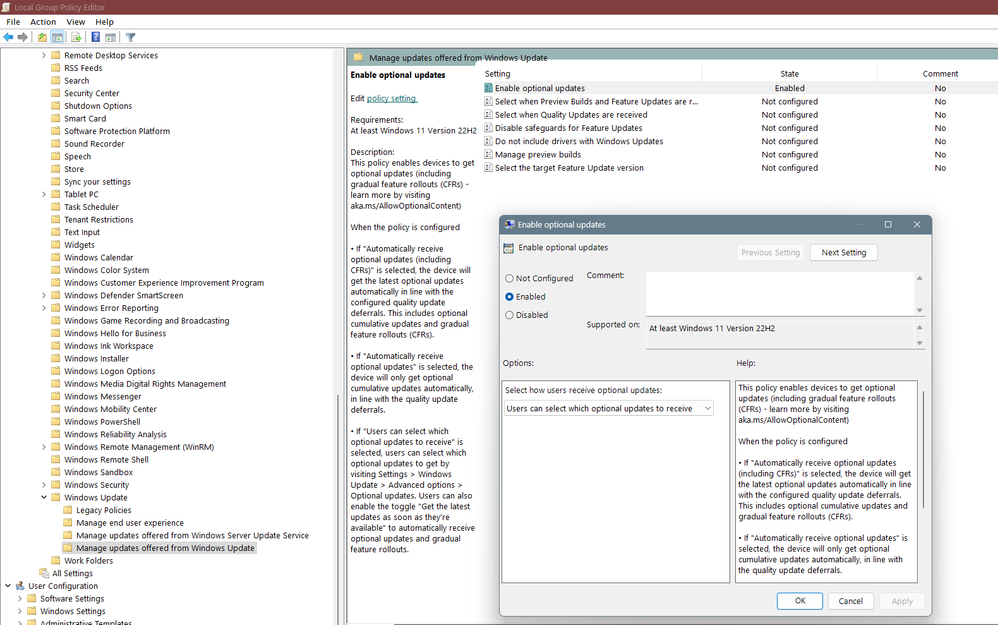Viewport: 998px width, 625px height.
Task: Open the View menu
Action: [x=76, y=22]
